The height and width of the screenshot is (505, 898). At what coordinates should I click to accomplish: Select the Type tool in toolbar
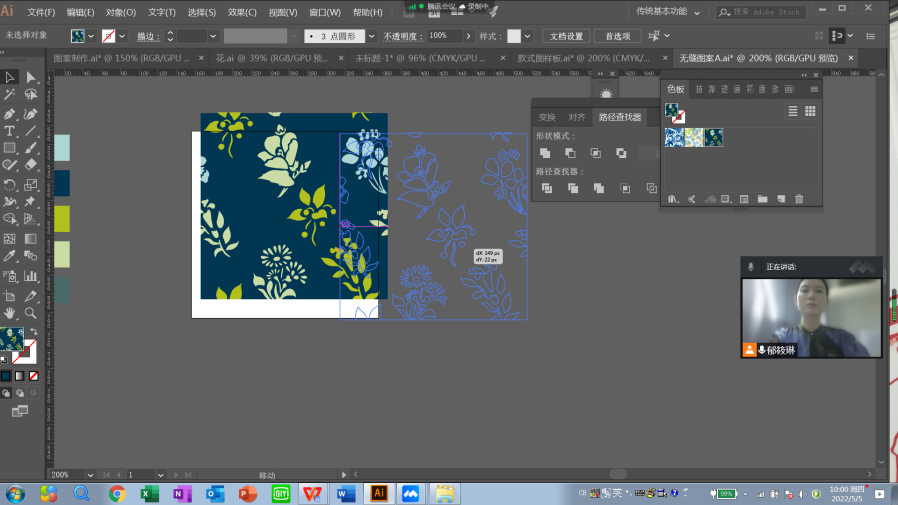click(x=10, y=131)
